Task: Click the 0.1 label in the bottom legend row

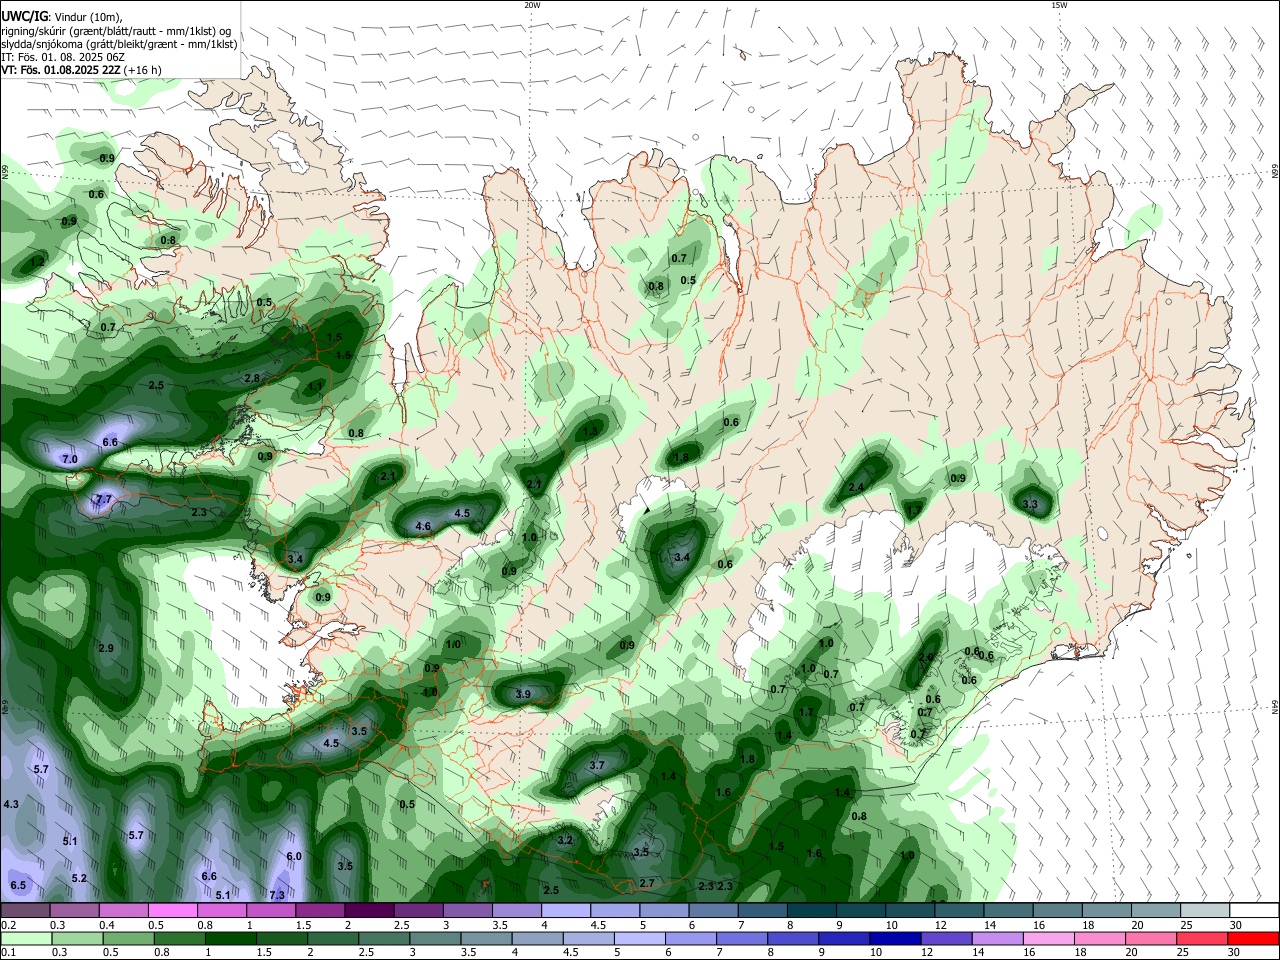Action: click(x=8, y=952)
